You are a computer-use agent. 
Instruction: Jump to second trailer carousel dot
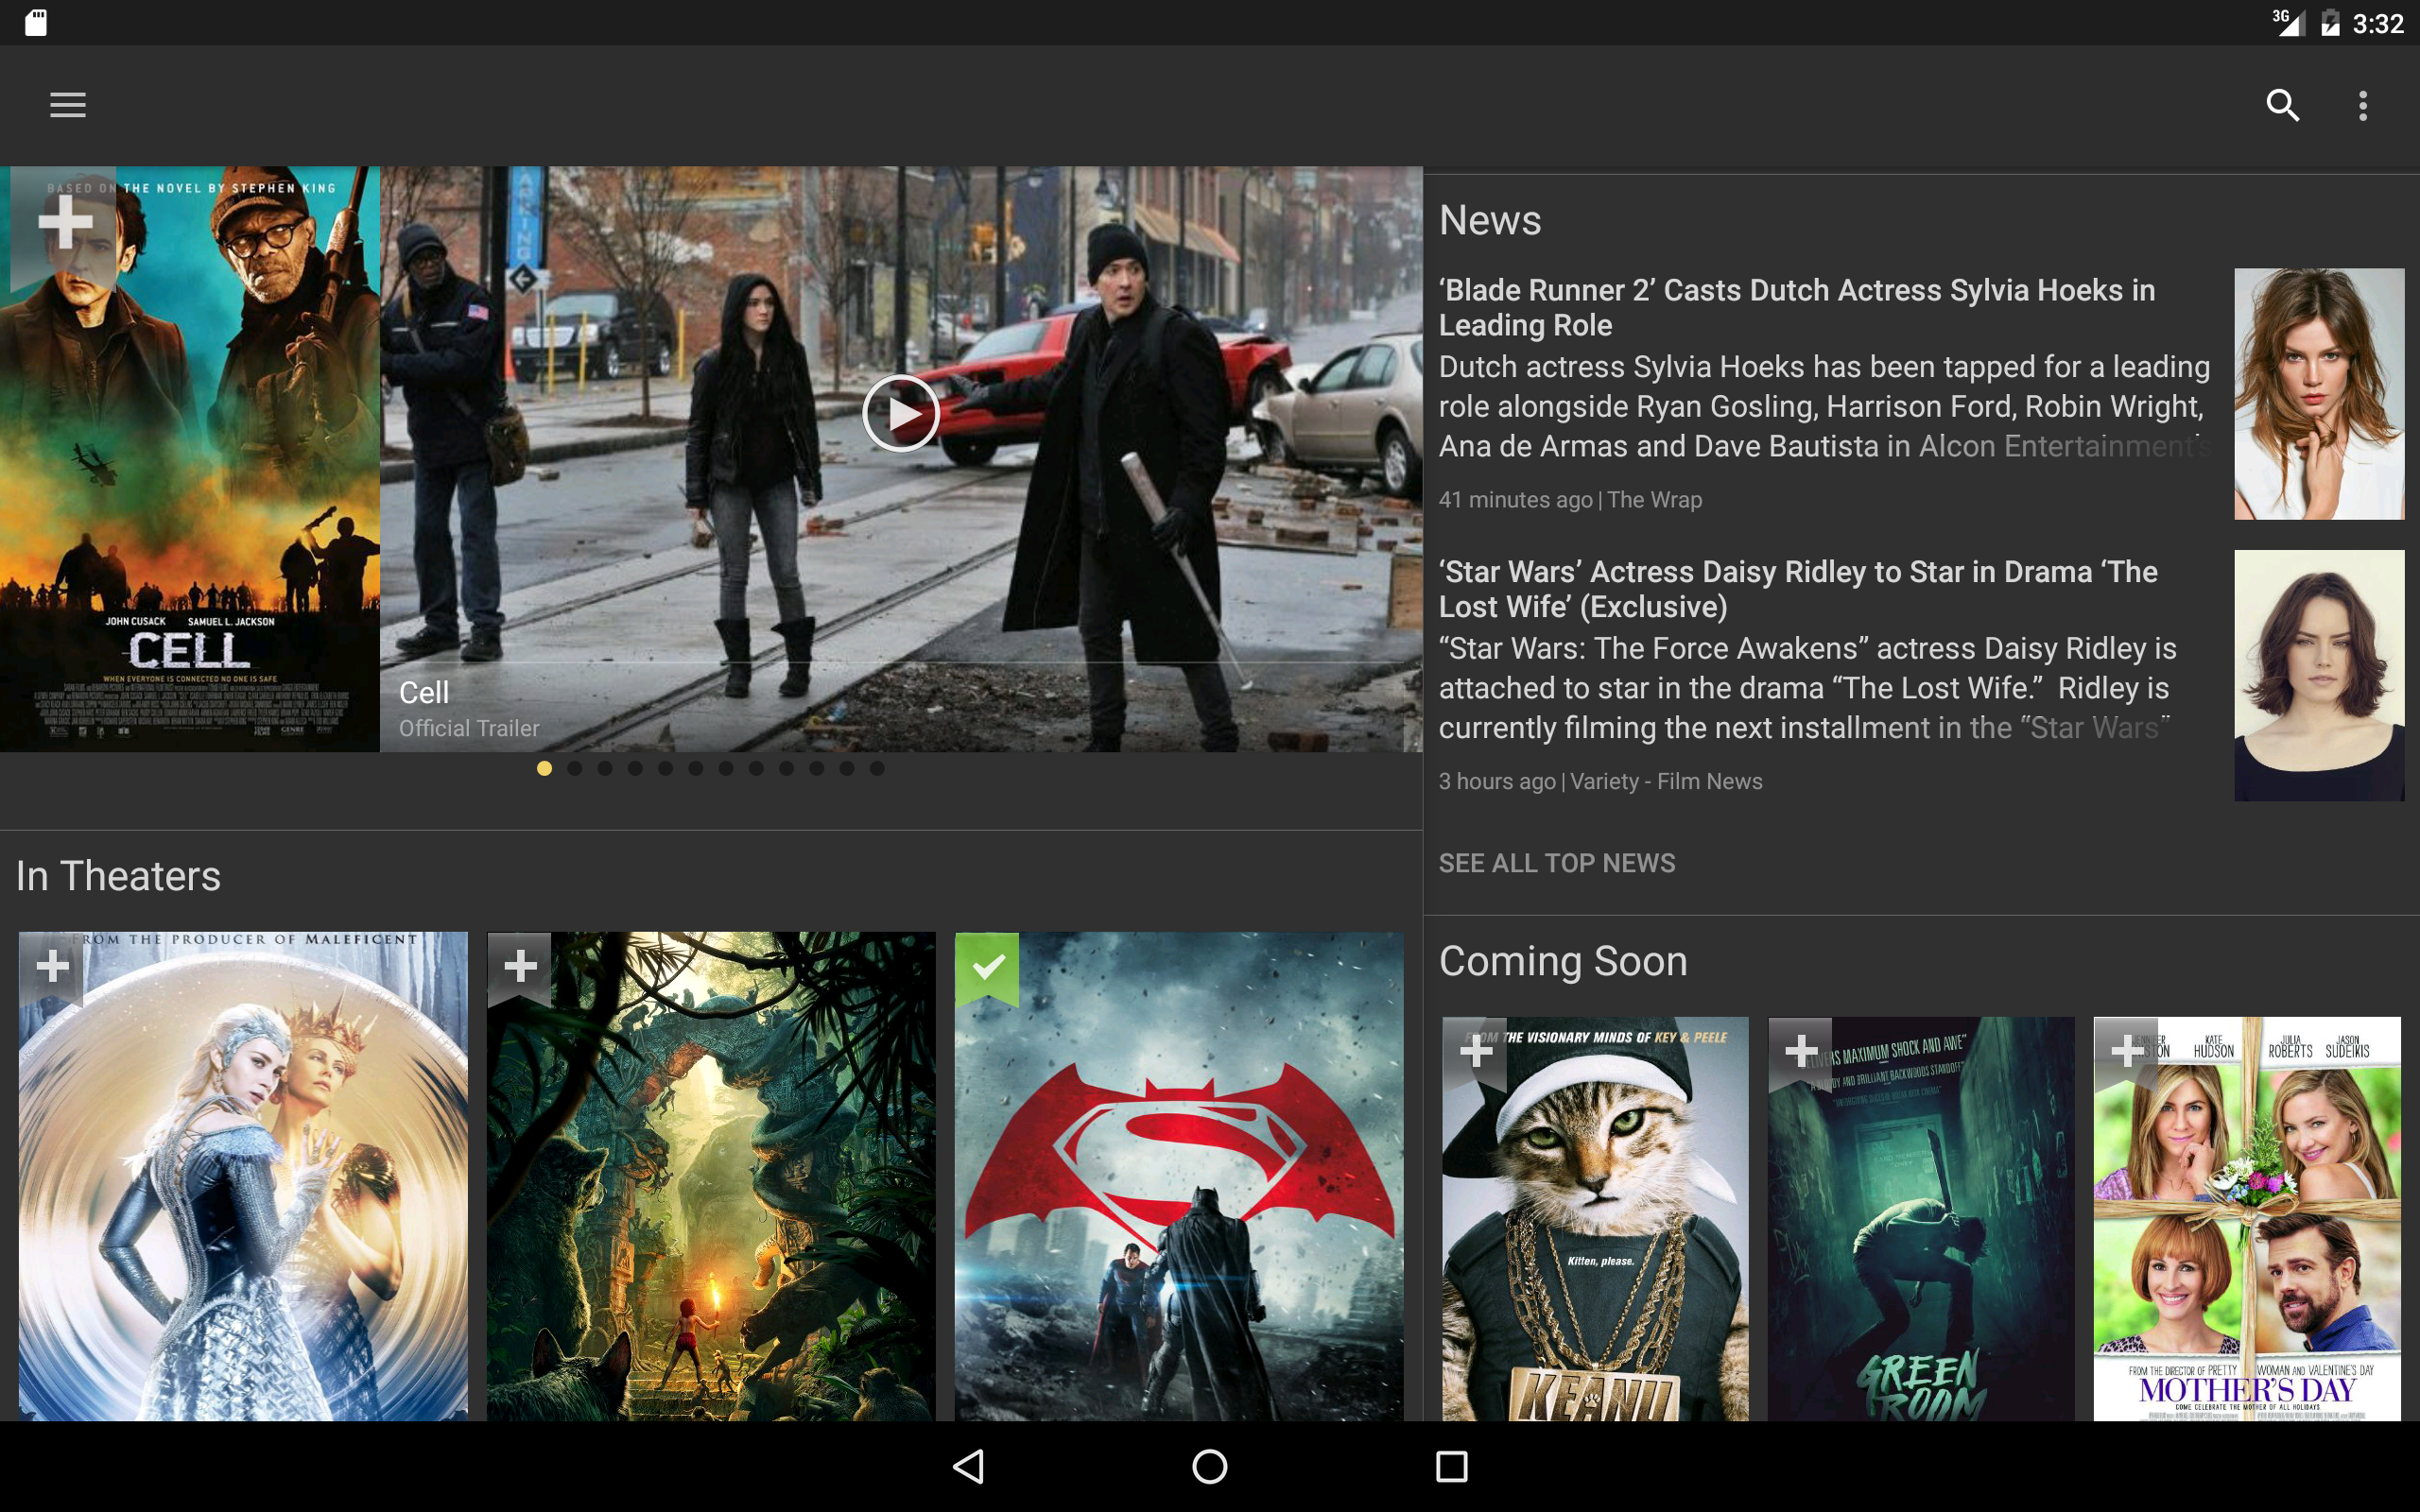click(575, 768)
